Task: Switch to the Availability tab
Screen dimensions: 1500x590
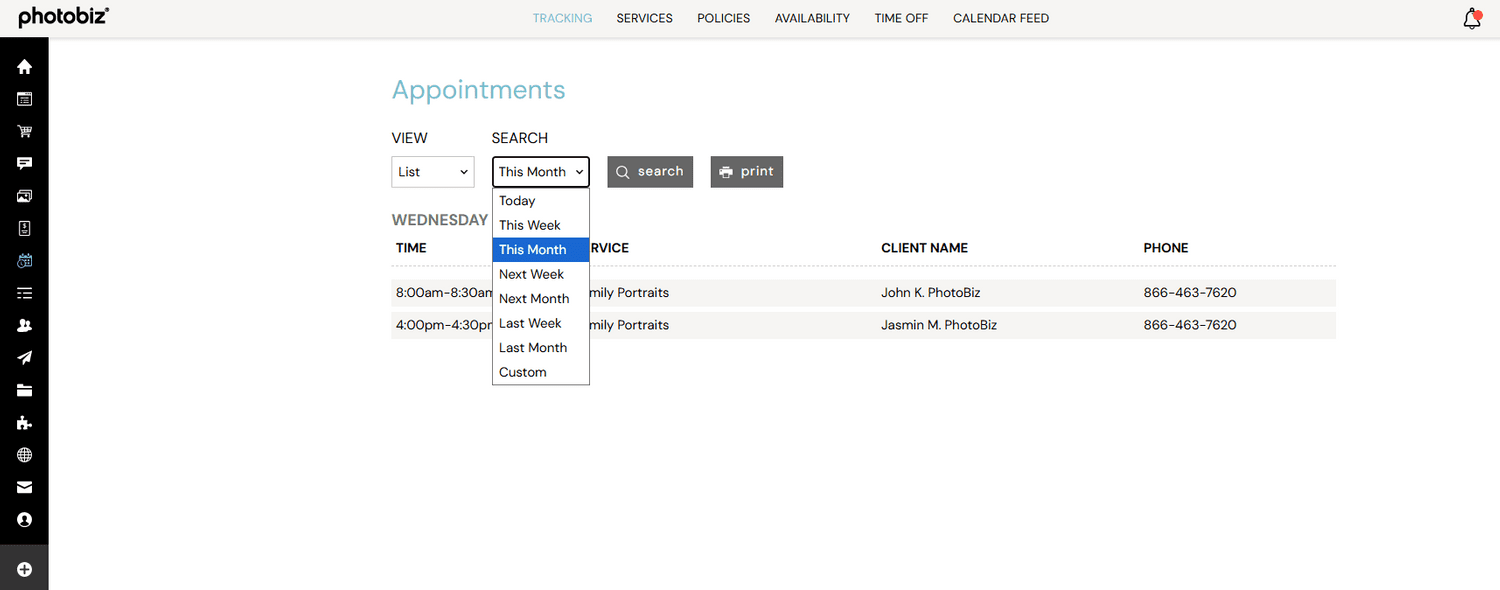Action: pyautogui.click(x=812, y=18)
